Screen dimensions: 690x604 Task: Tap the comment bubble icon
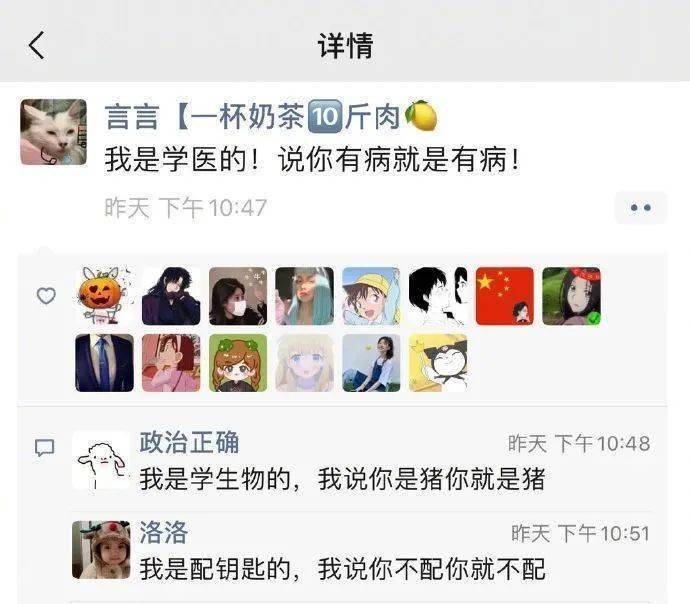pyautogui.click(x=45, y=448)
